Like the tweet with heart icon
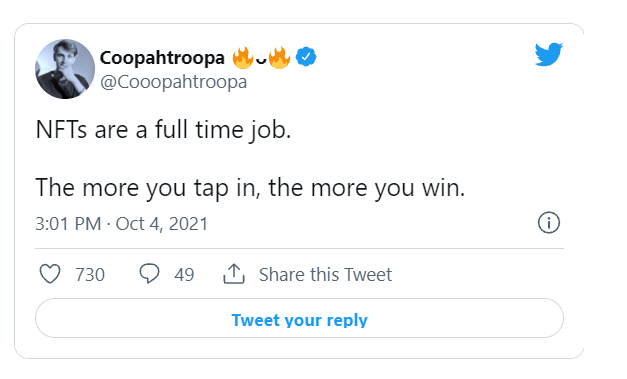This screenshot has width=627, height=379. tap(50, 274)
